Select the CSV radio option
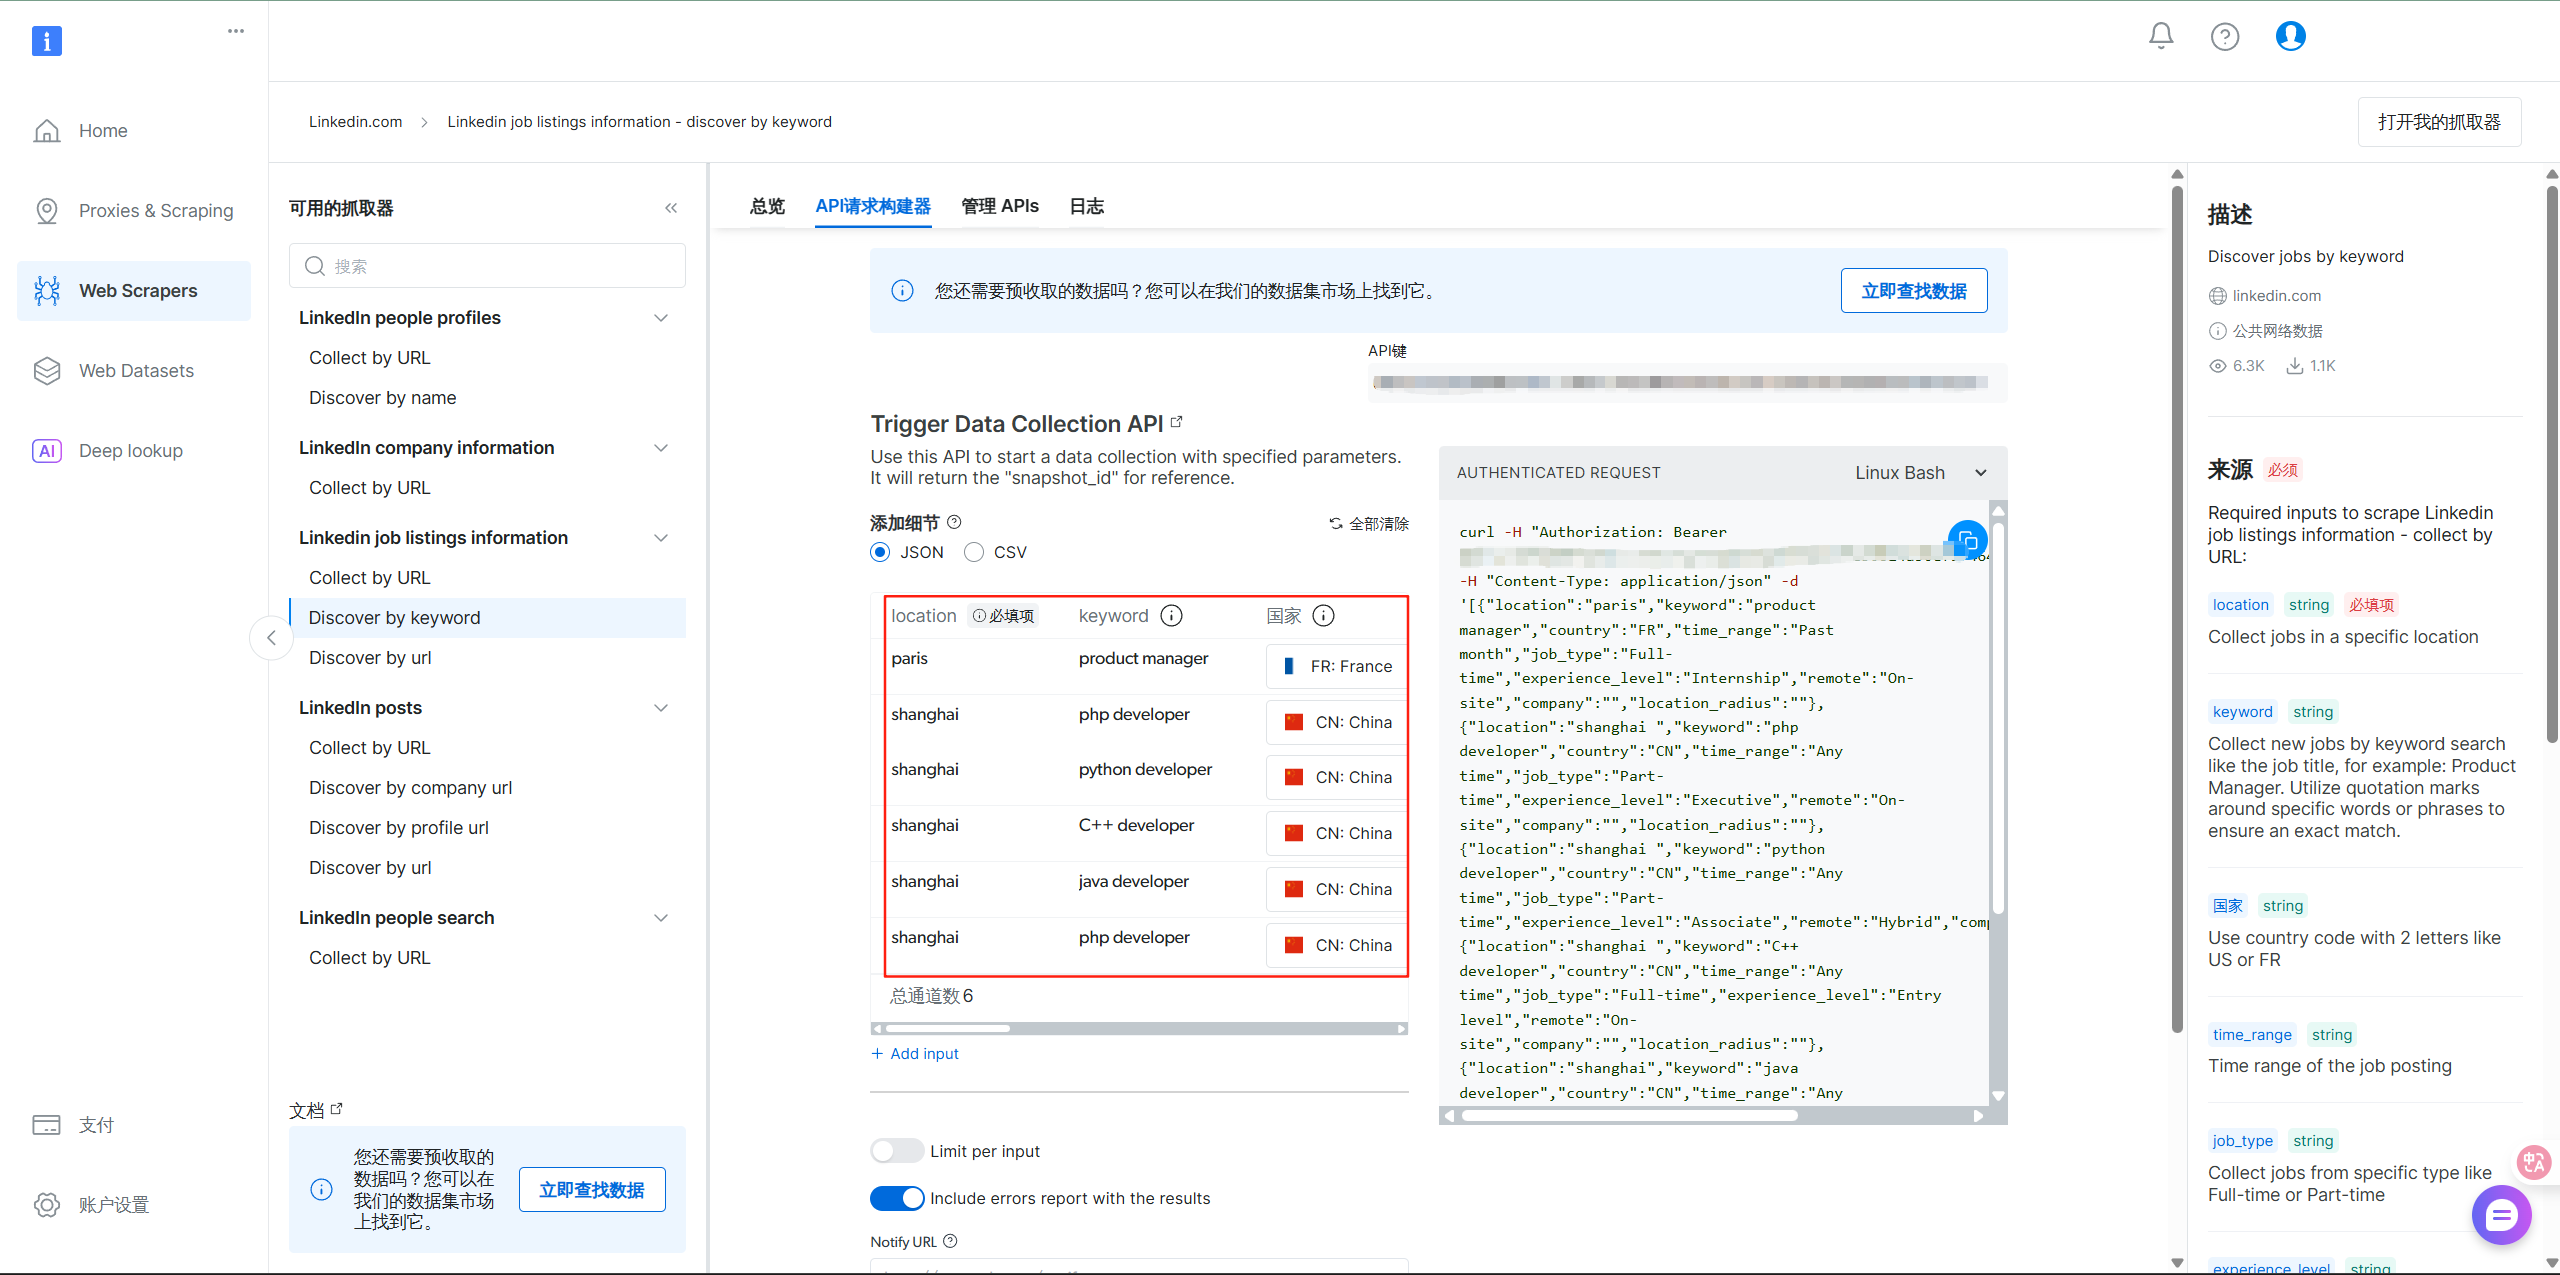This screenshot has height=1275, width=2560. point(974,552)
